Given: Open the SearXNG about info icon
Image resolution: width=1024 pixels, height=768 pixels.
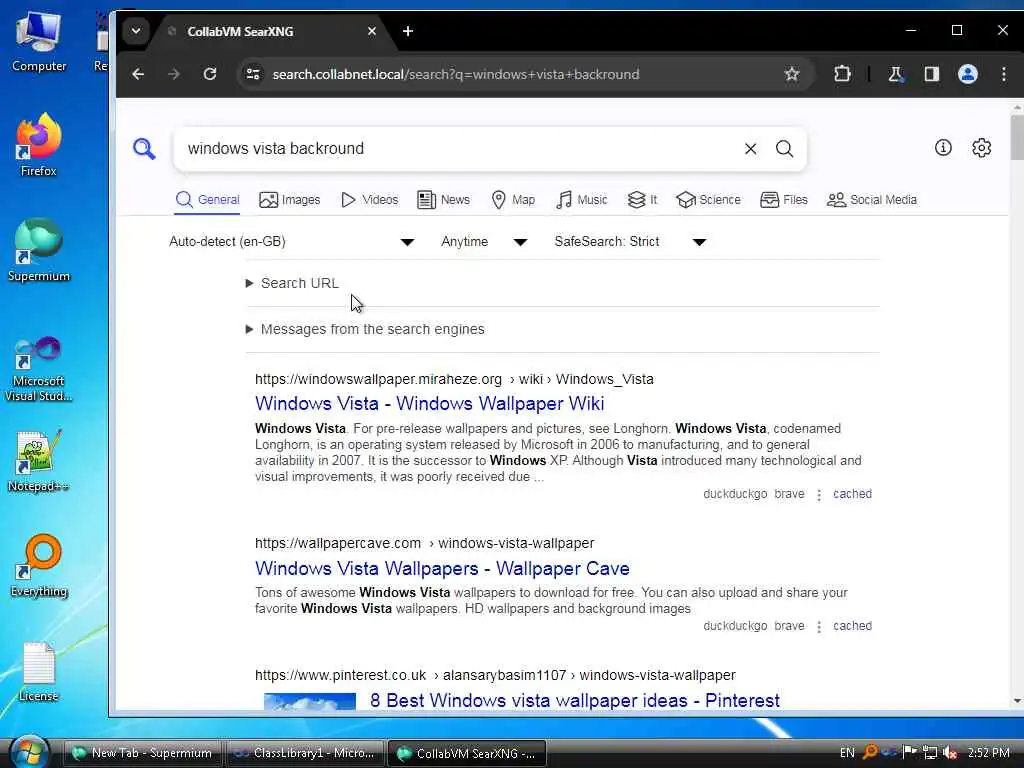Looking at the screenshot, I should coord(943,148).
